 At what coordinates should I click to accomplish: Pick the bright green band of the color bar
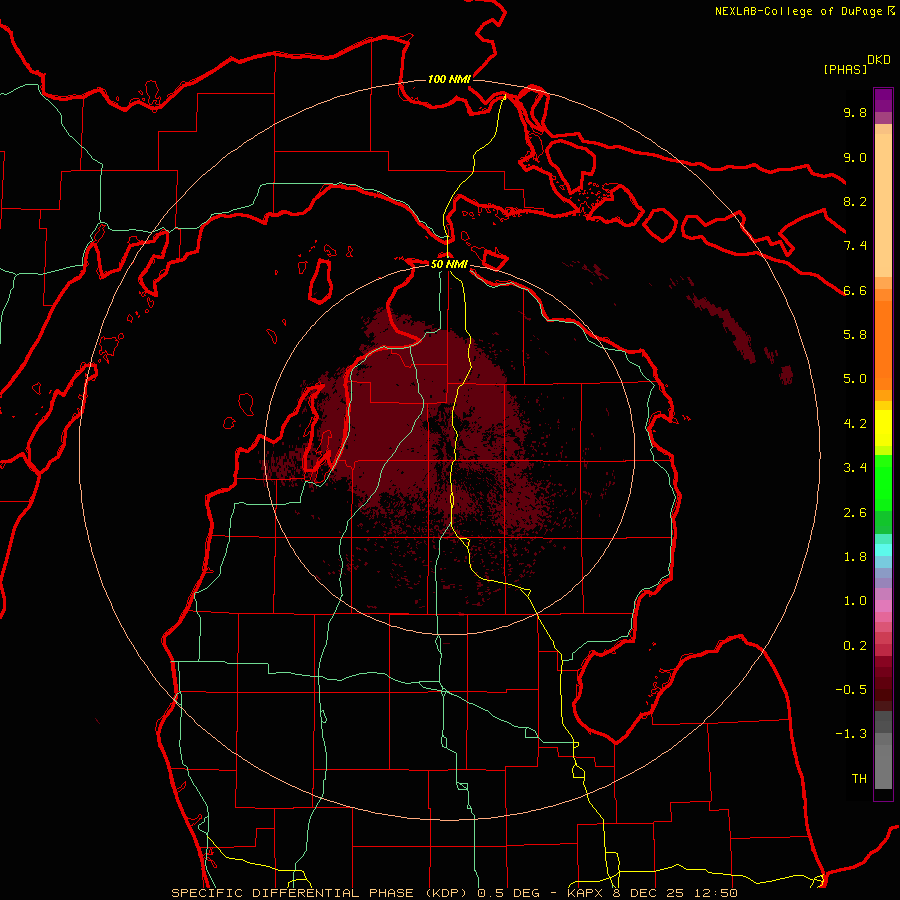883,481
